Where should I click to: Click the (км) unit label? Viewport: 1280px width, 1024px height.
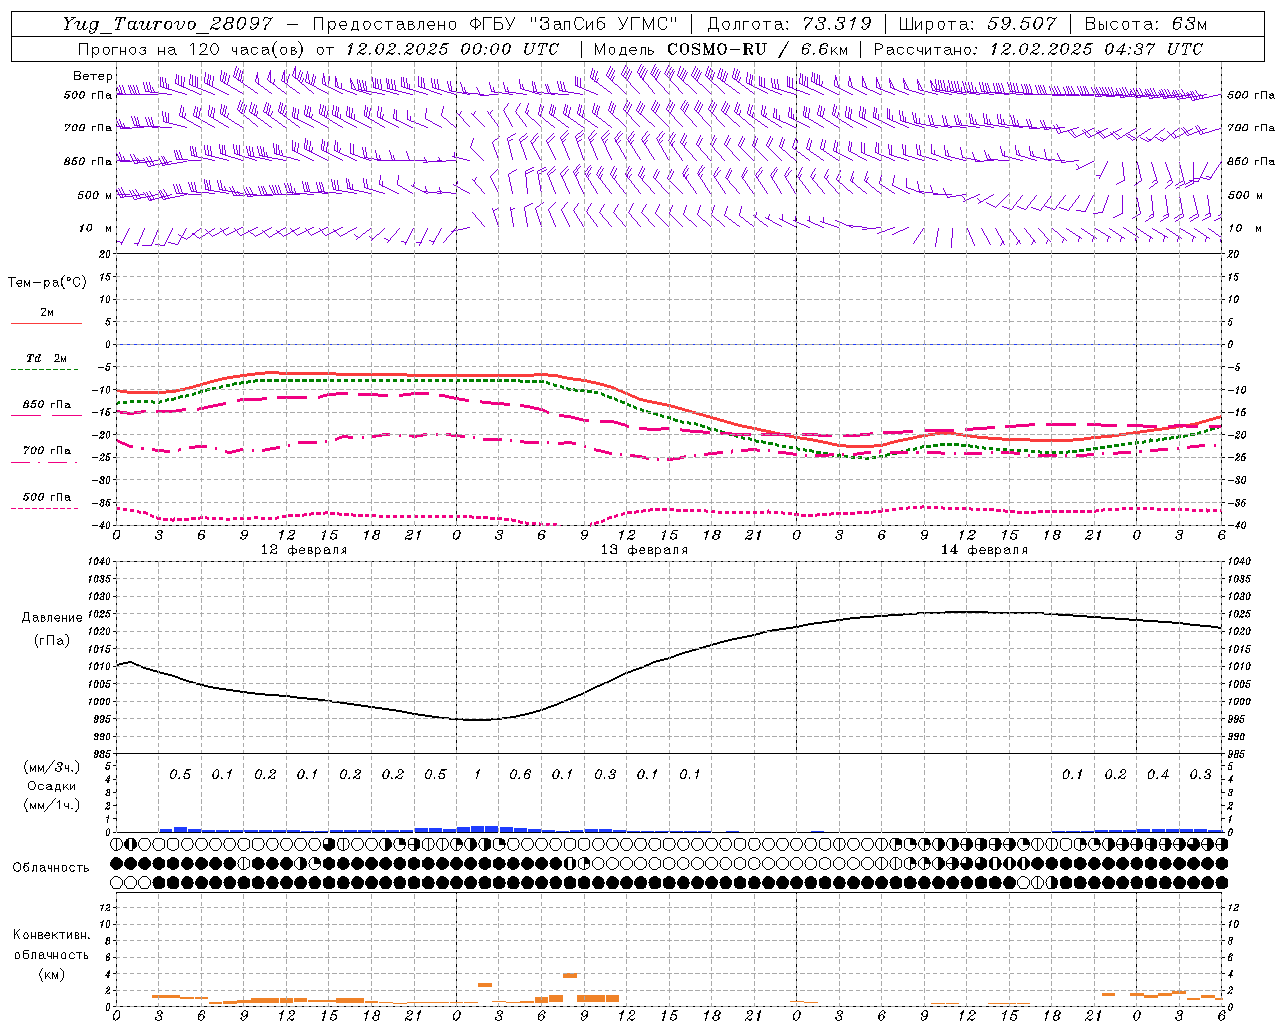(51, 973)
